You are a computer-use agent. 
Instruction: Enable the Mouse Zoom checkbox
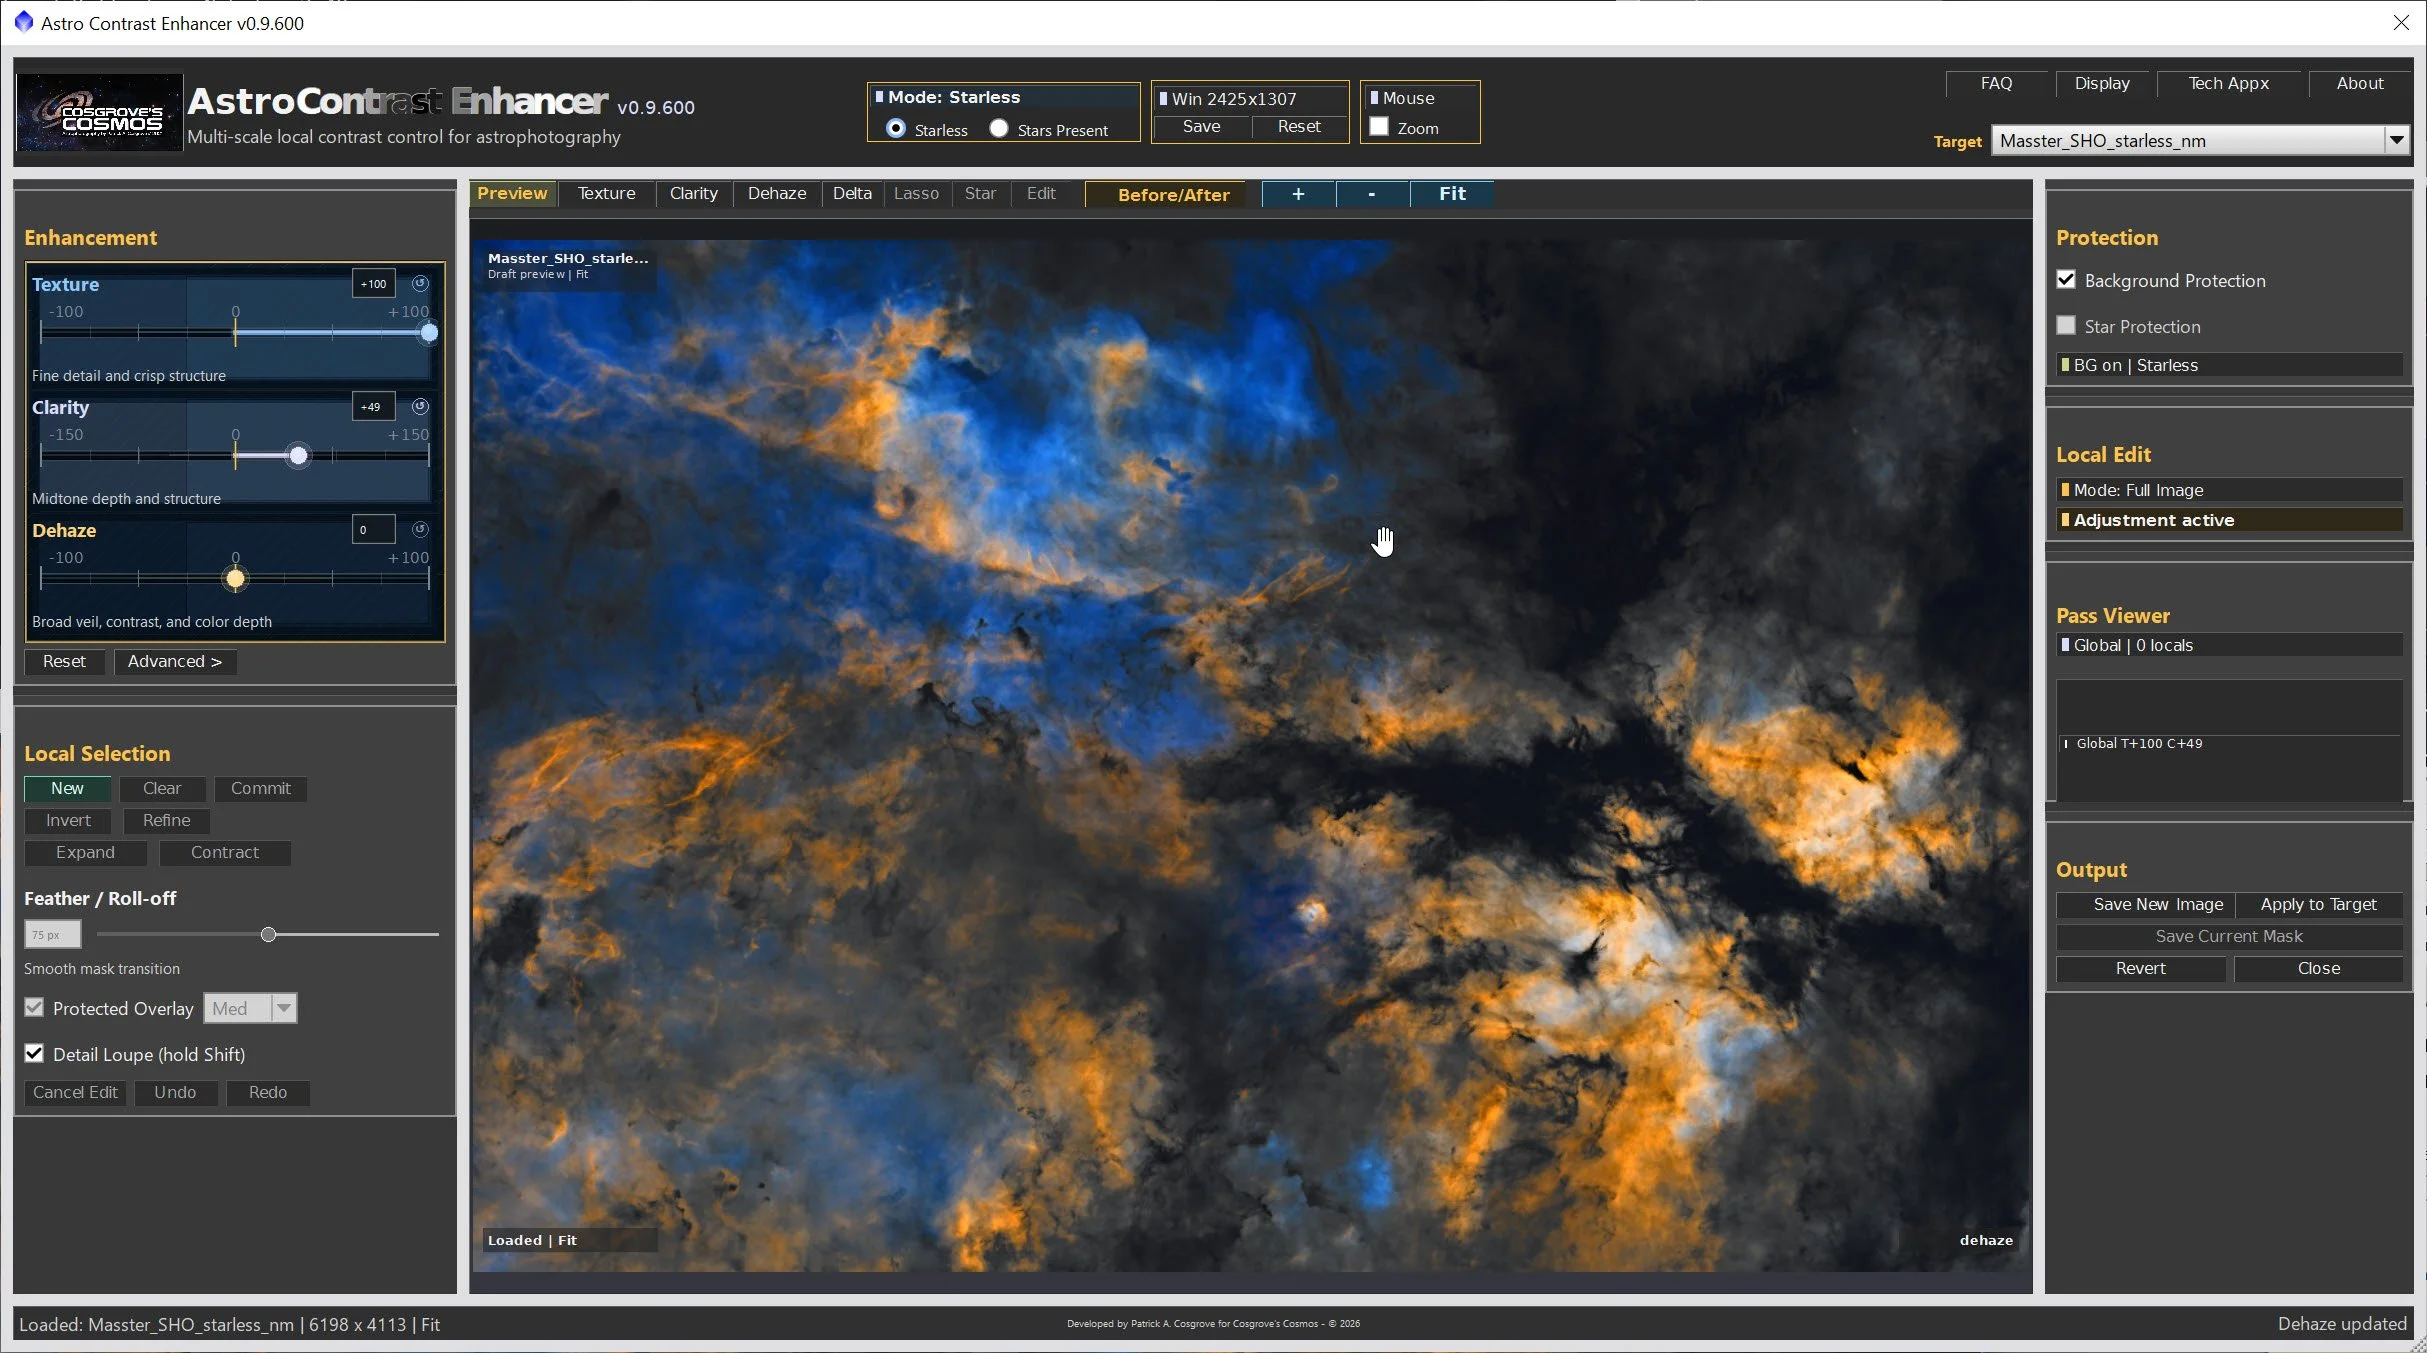point(1379,127)
